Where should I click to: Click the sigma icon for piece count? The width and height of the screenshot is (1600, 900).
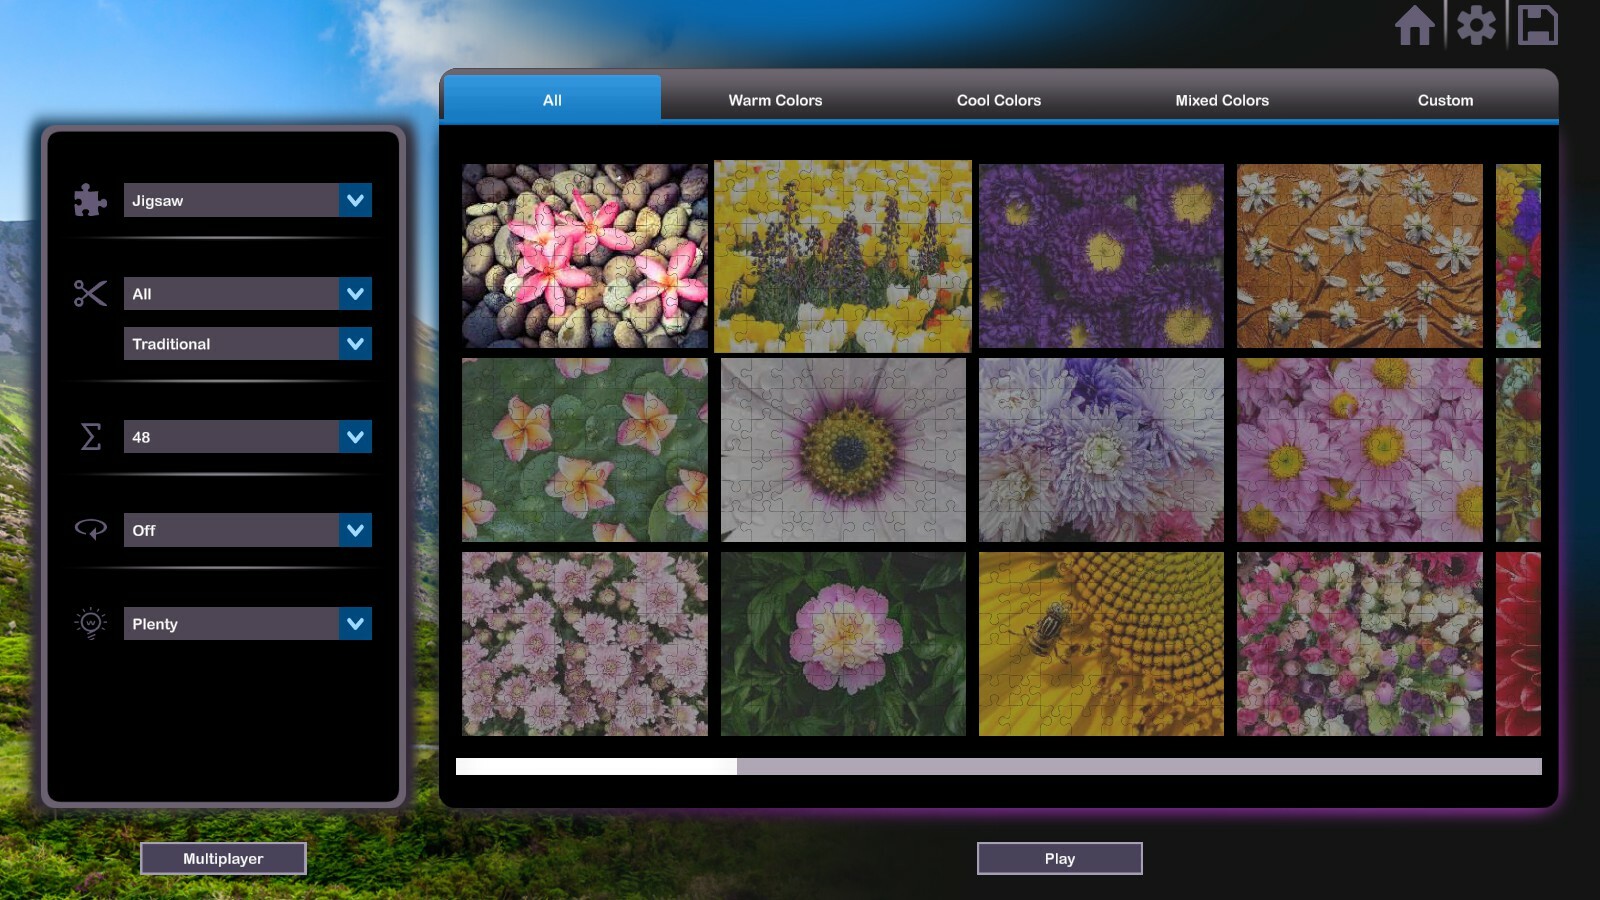click(89, 436)
